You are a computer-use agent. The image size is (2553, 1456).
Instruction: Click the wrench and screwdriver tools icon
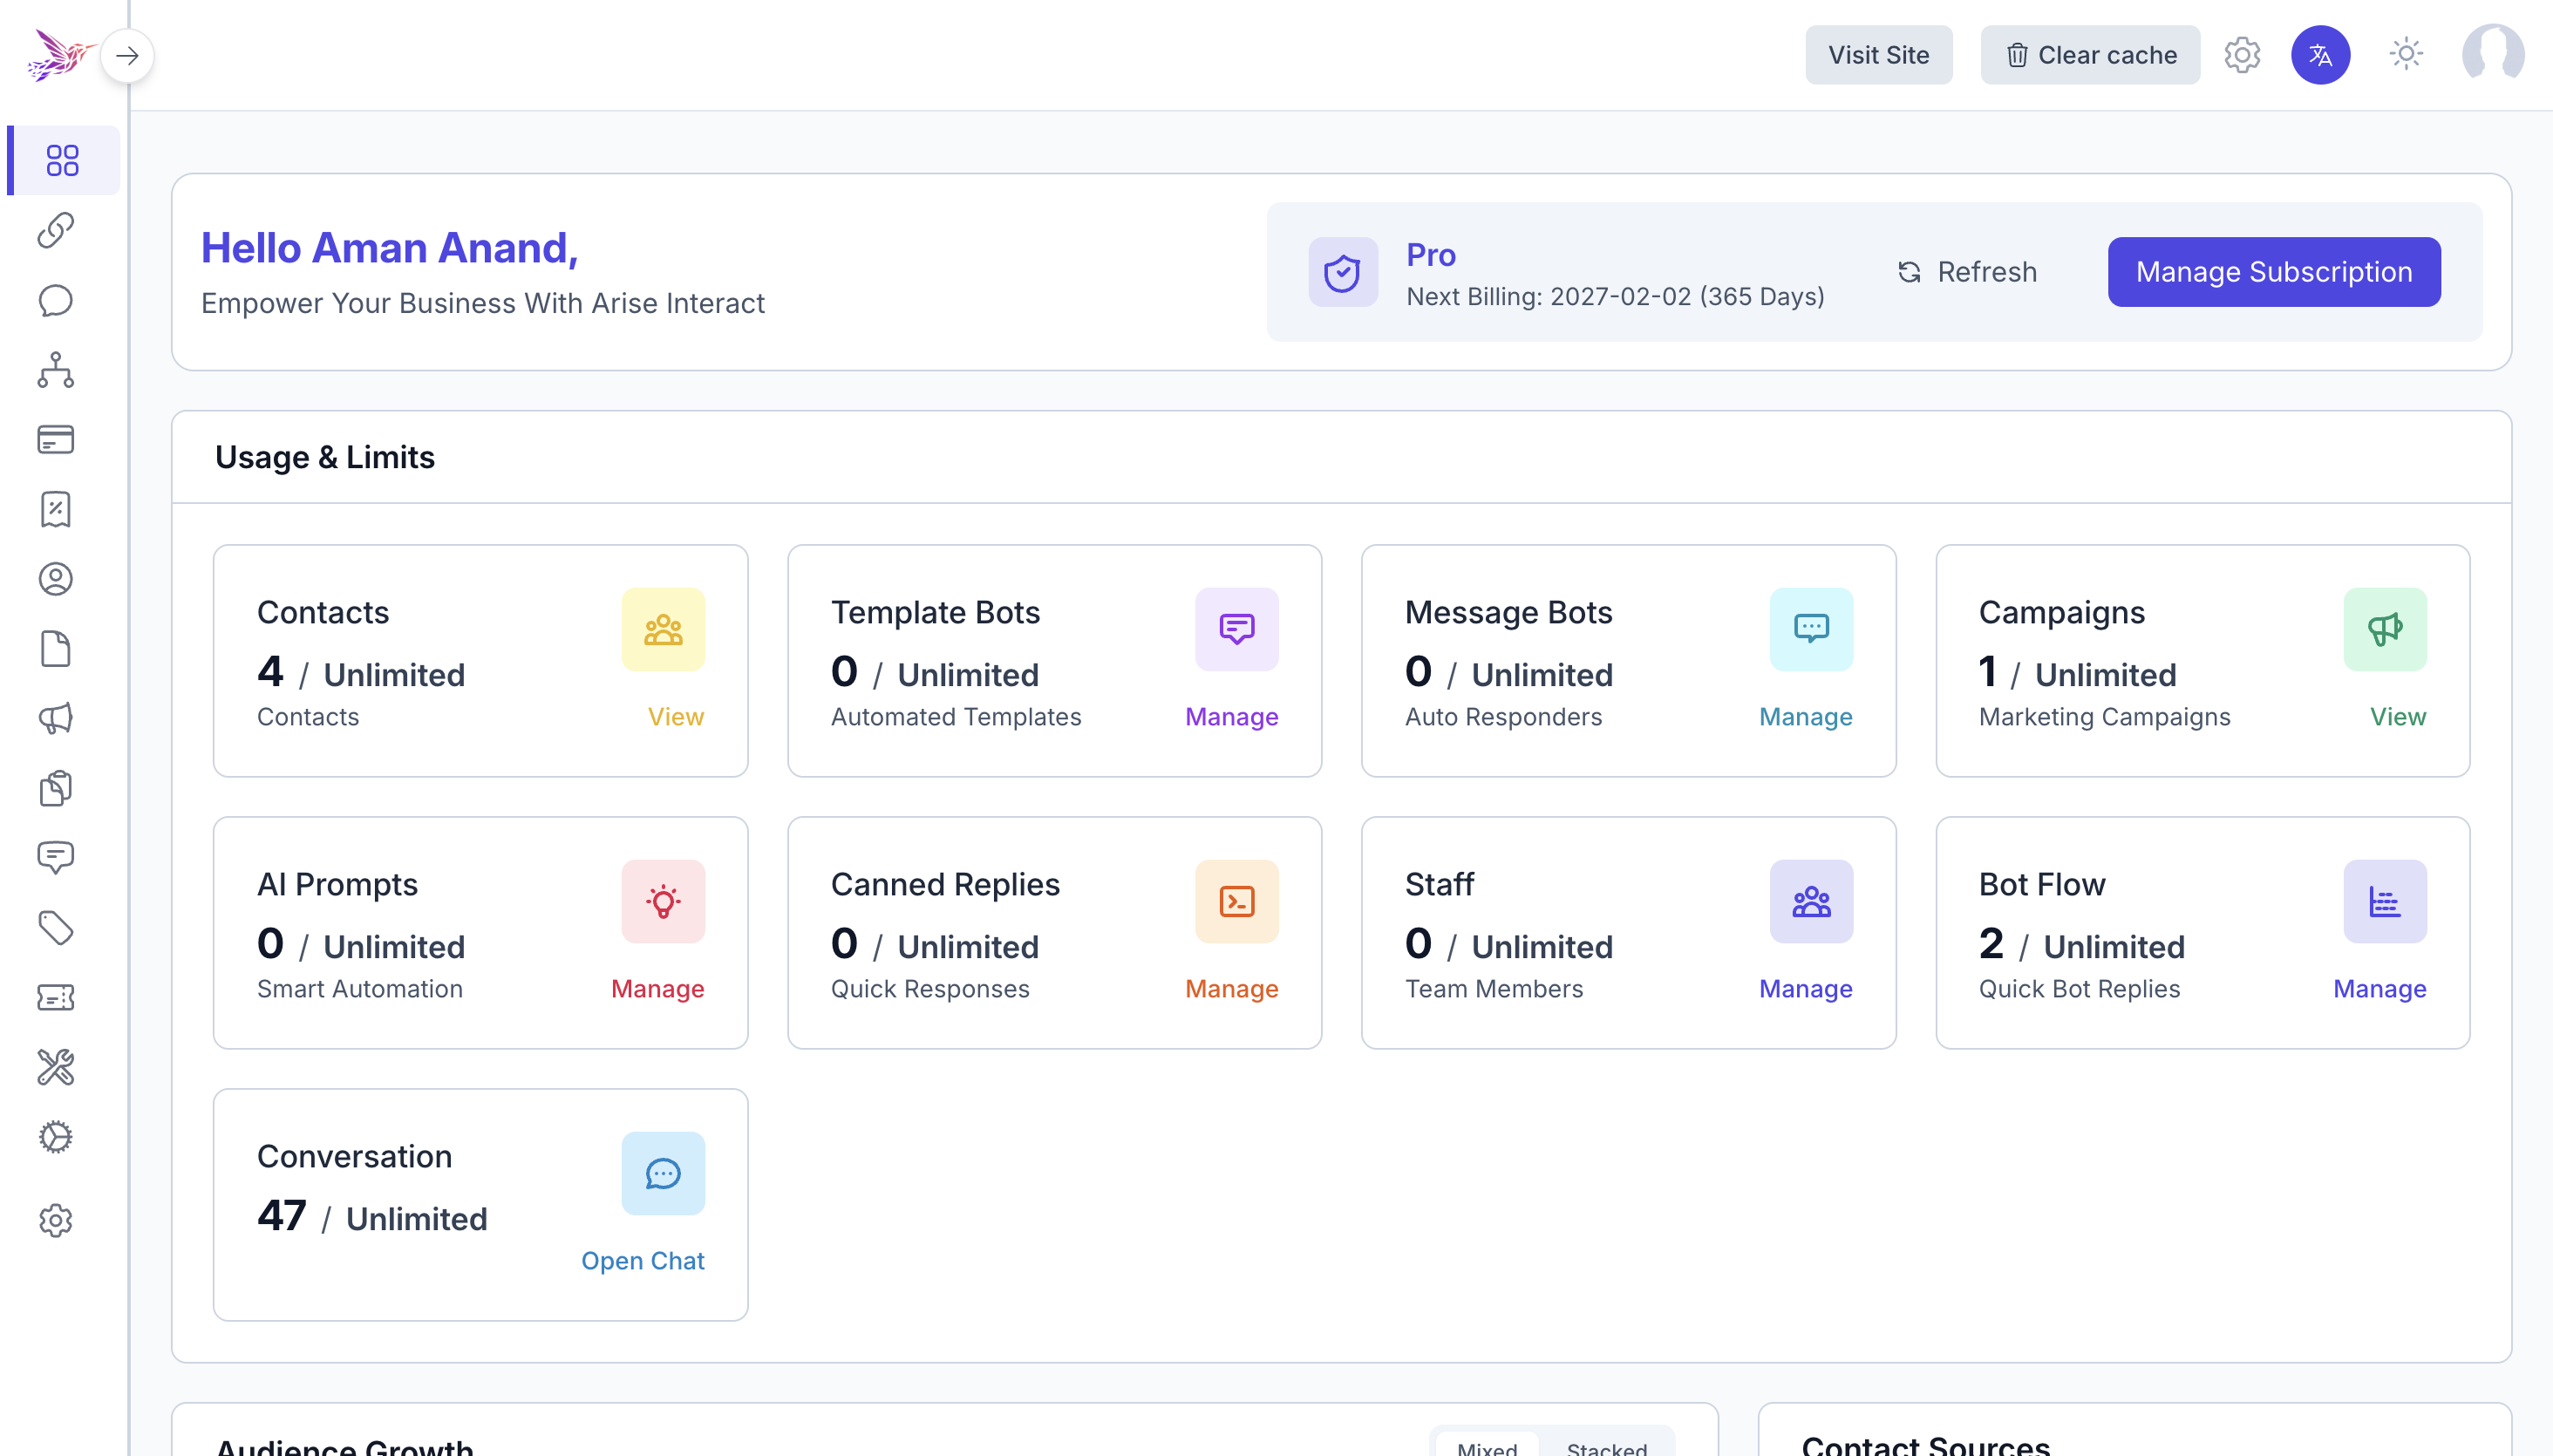coord(56,1067)
